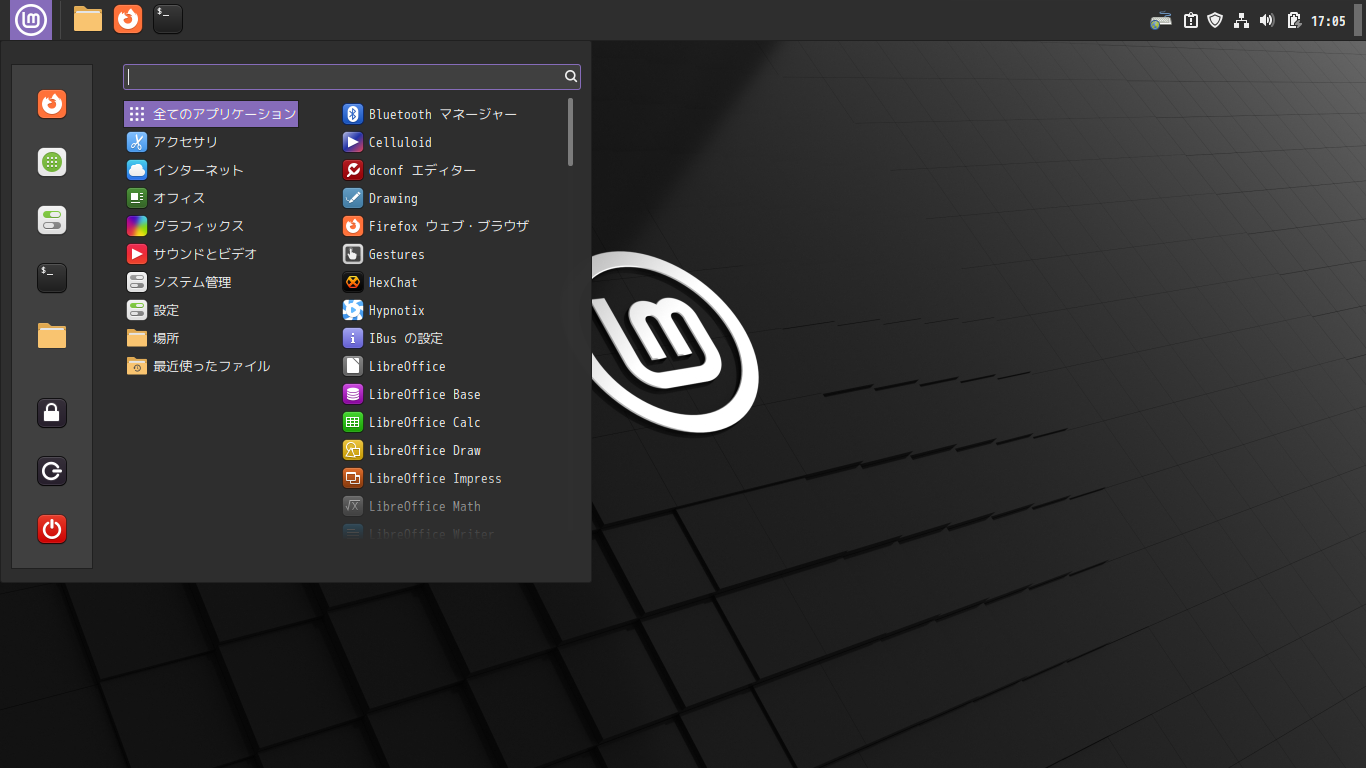Open LibreOffice Base from the app list
Viewport: 1366px width, 768px height.
coord(452,394)
